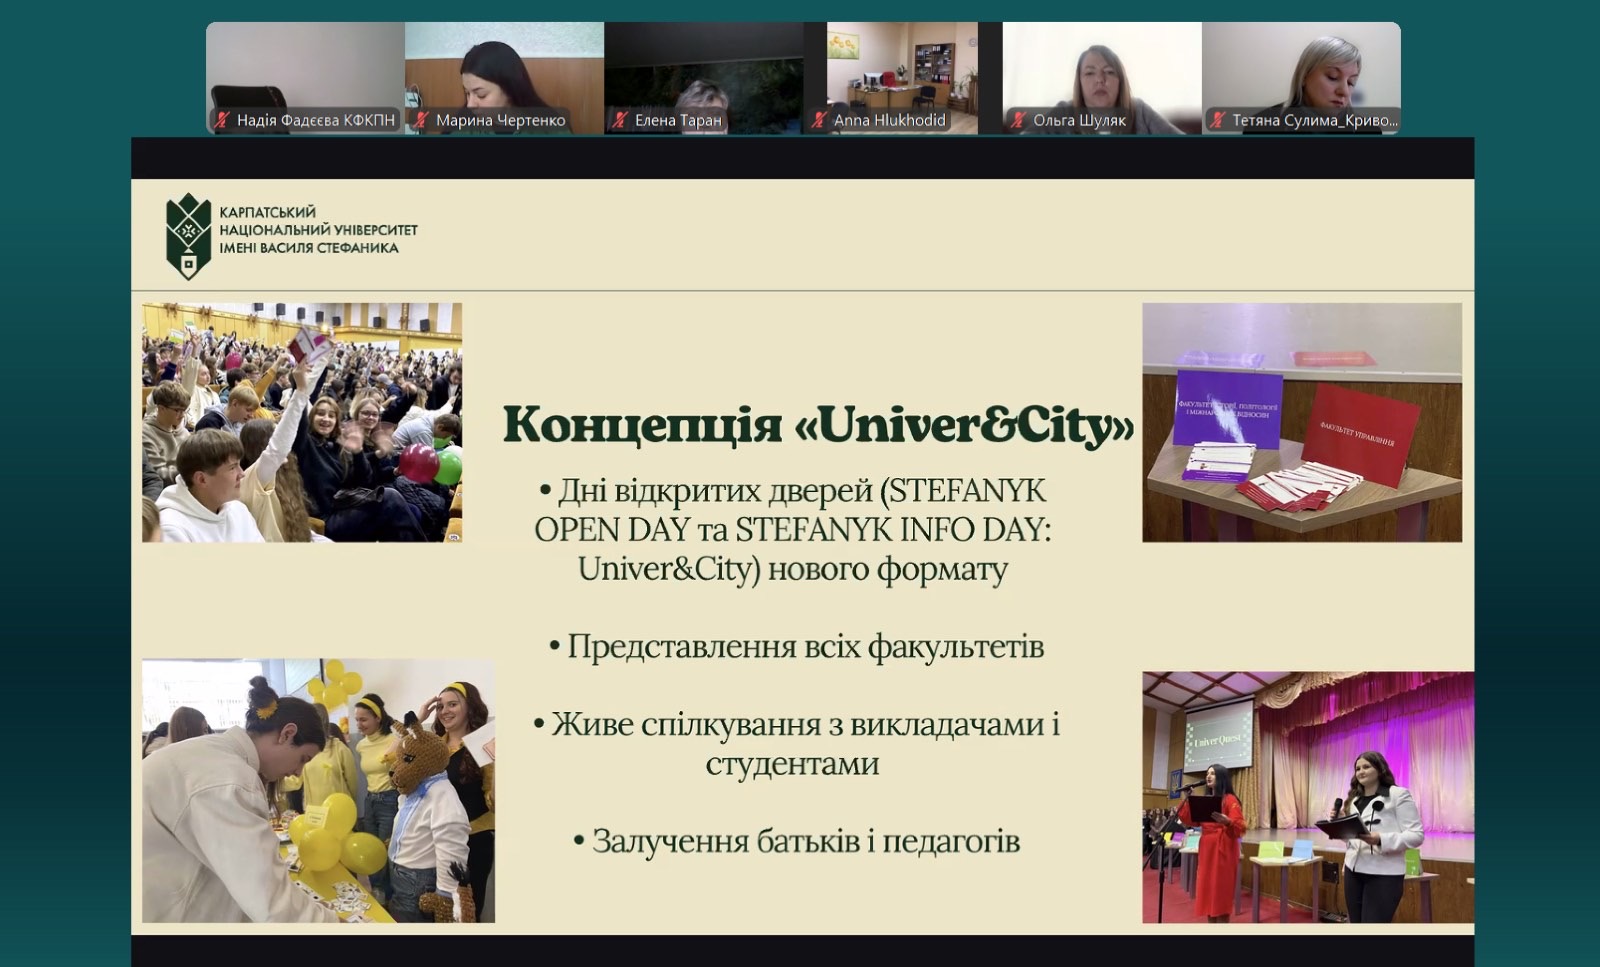This screenshot has width=1600, height=967.
Task: Click the Тетяна Сулима_Криво... name label
Action: tap(1314, 121)
